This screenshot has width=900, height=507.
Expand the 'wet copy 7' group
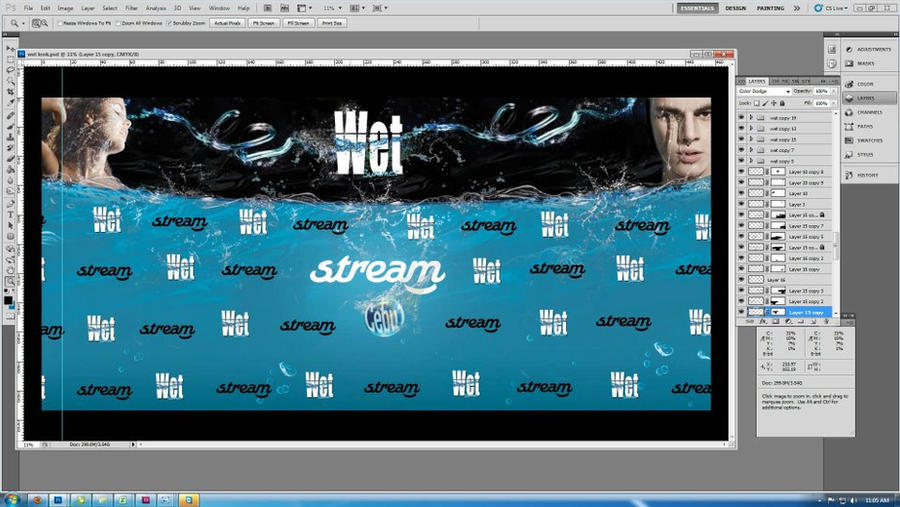coord(751,150)
